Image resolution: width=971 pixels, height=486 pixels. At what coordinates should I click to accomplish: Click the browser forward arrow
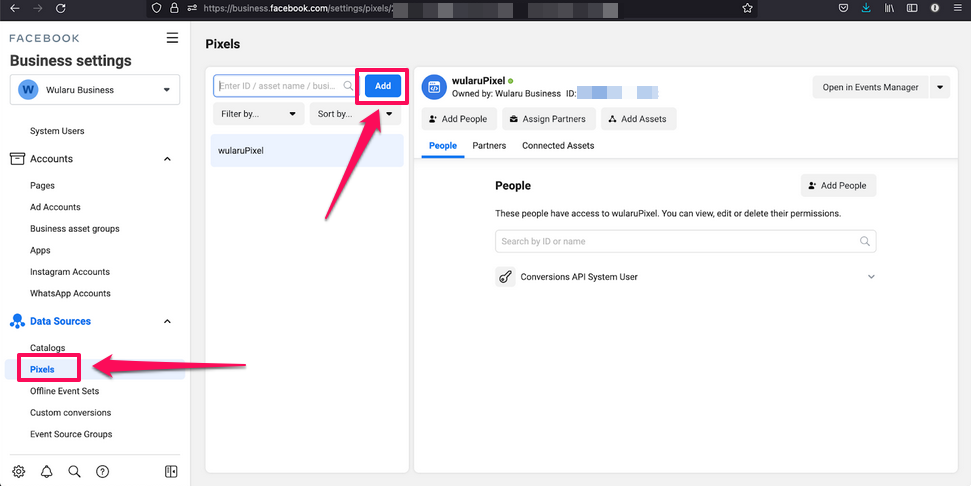37,8
